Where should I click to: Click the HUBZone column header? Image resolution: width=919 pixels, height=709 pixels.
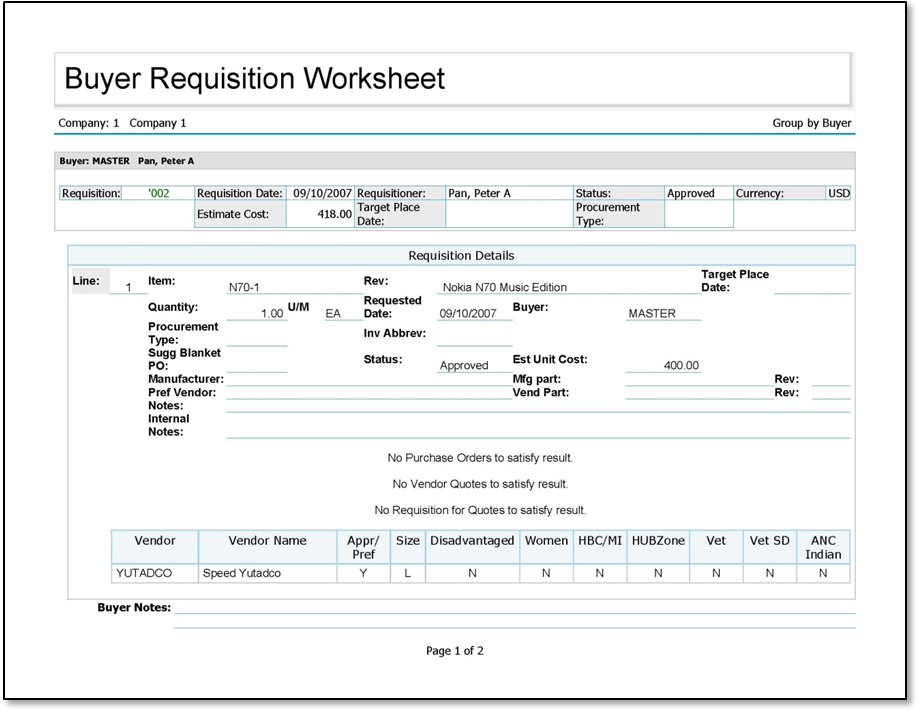[658, 541]
